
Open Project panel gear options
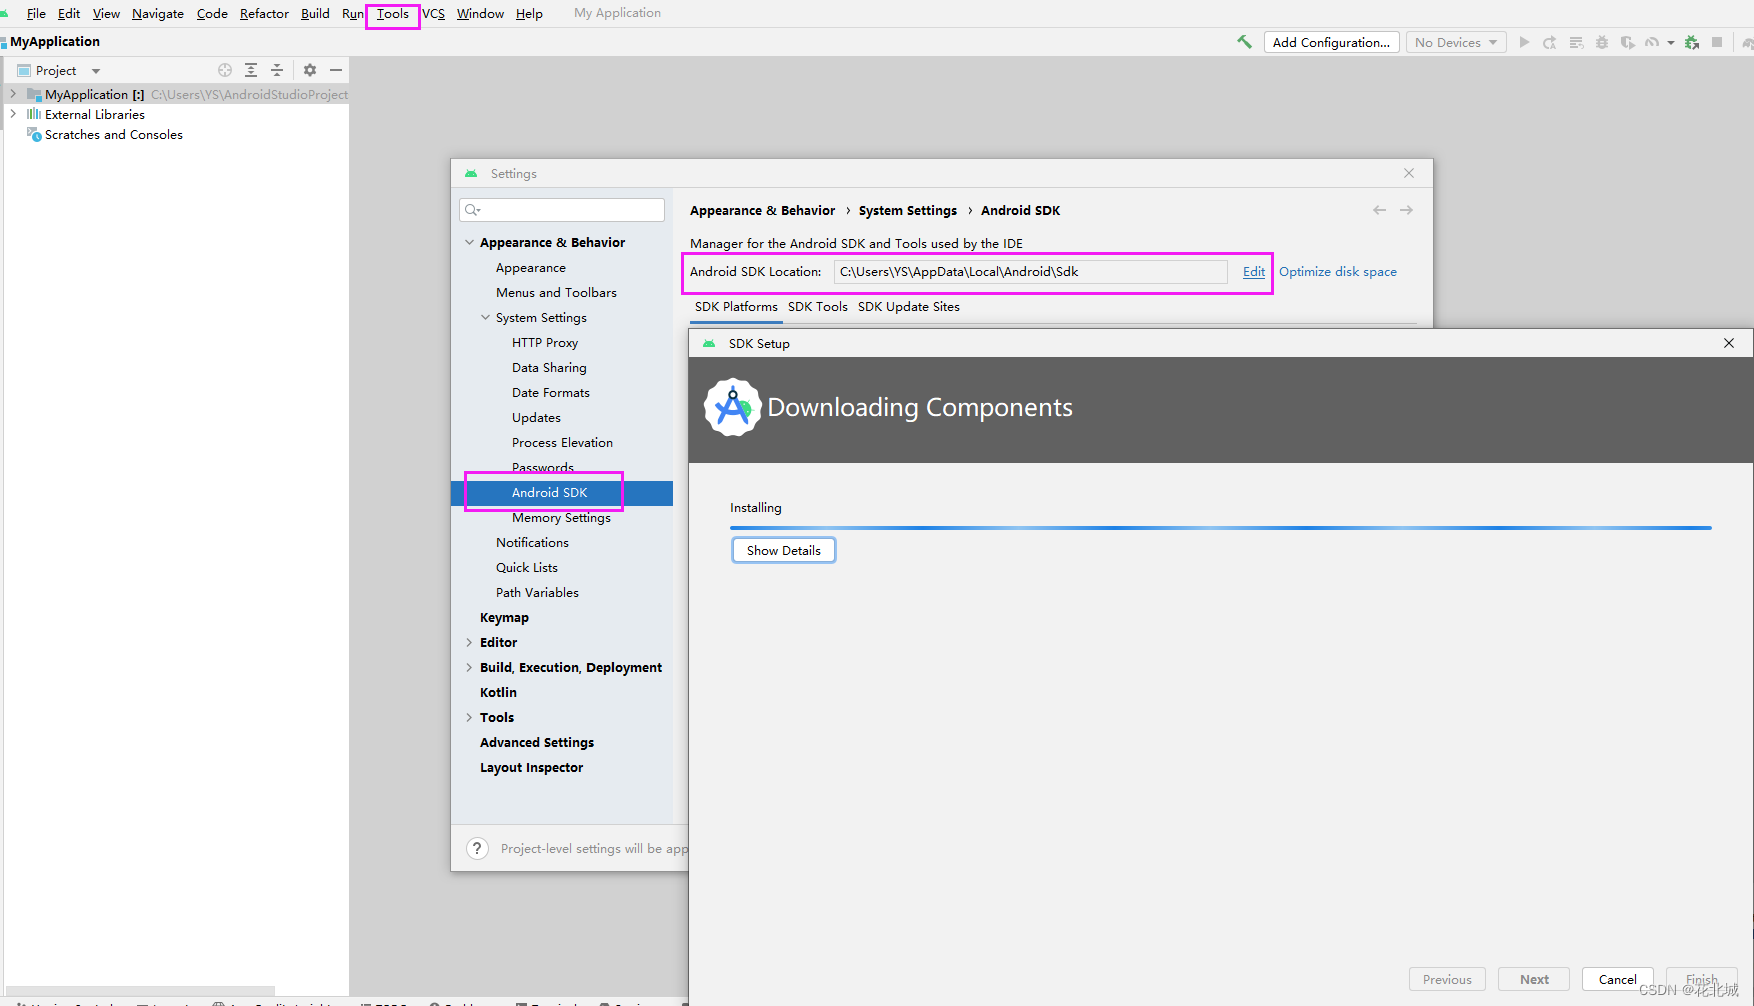310,70
